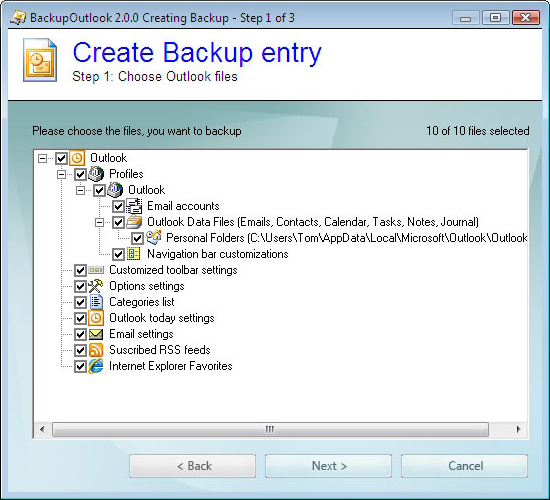Click the Navigation bar customizations icon
Screen dimensions: 550x500
pos(134,254)
